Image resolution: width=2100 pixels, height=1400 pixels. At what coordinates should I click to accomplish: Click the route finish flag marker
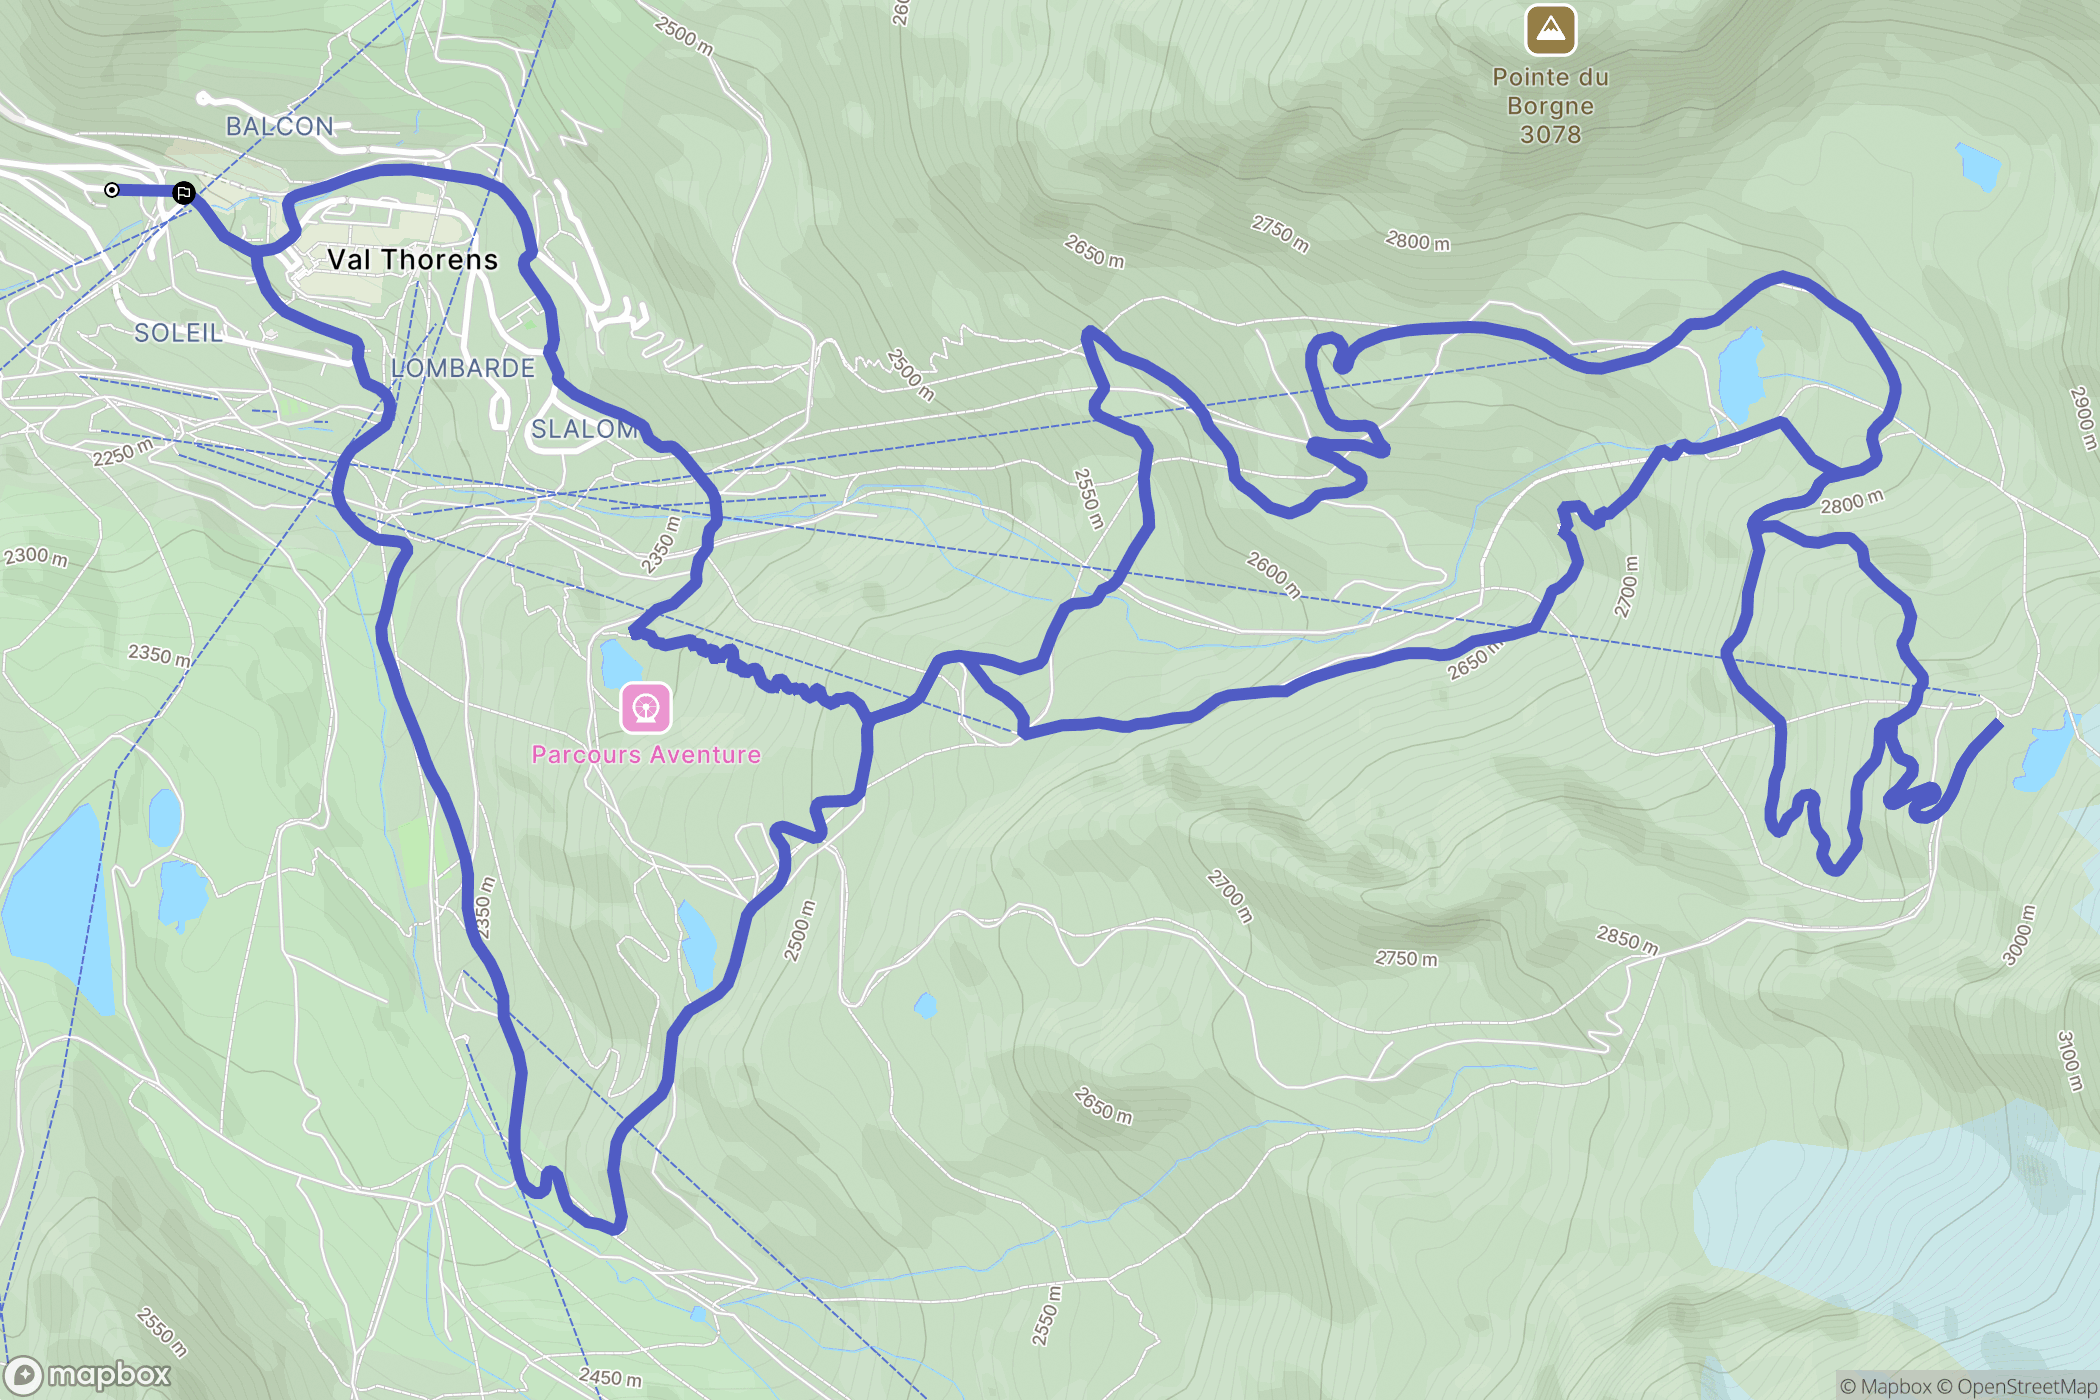point(184,193)
